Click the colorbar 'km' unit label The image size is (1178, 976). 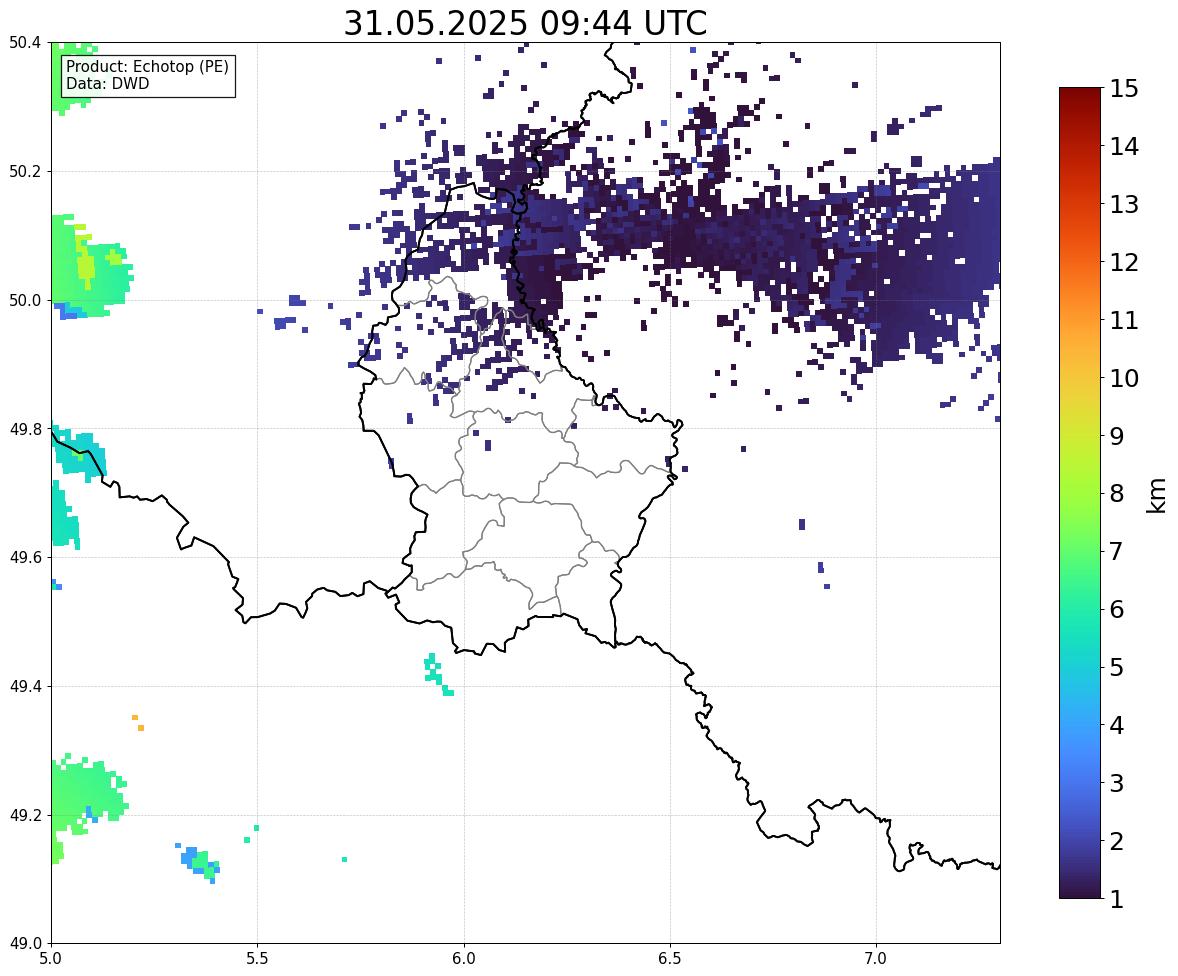[x=1157, y=496]
